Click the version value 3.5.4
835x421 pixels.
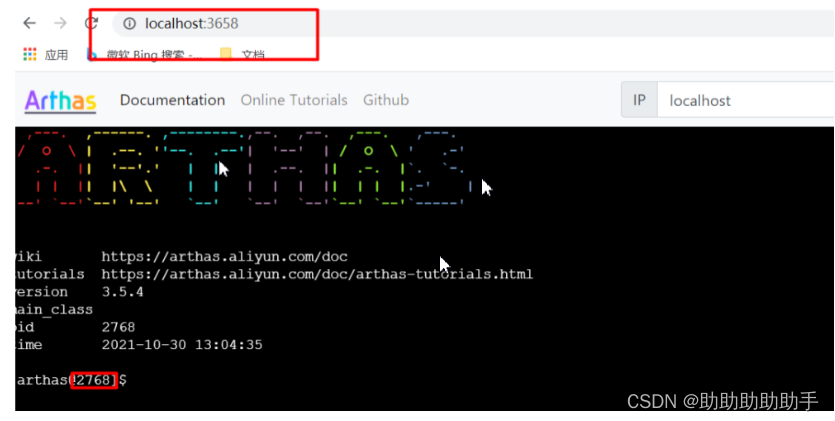tap(122, 292)
